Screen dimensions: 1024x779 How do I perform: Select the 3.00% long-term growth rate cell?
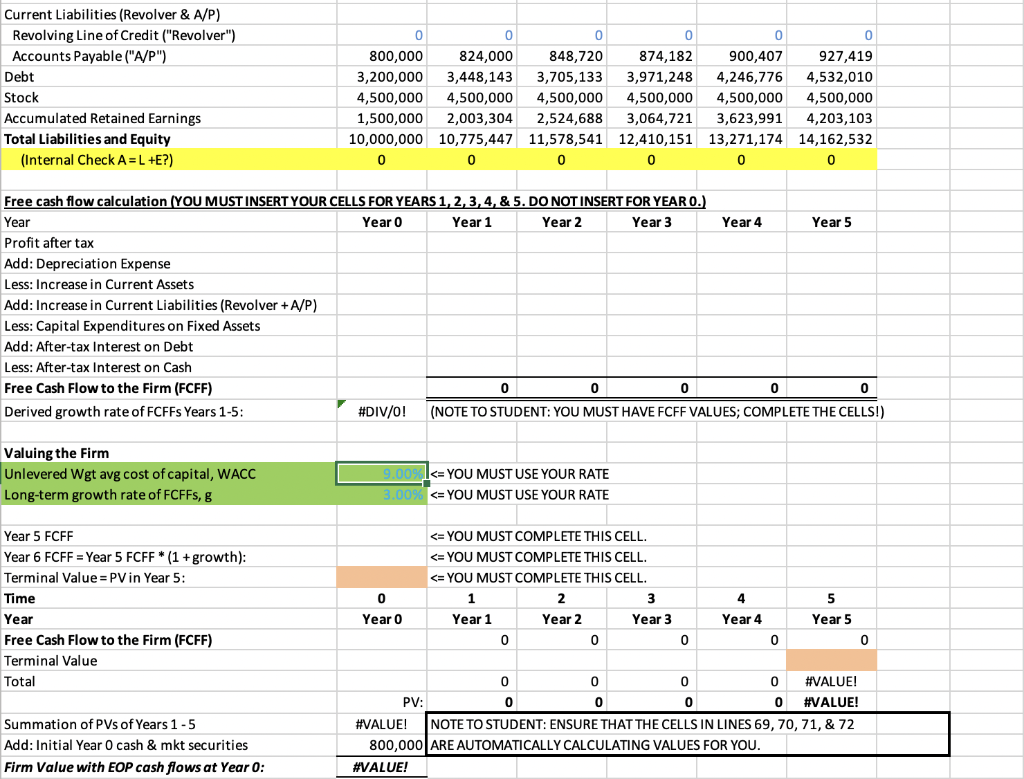point(381,494)
